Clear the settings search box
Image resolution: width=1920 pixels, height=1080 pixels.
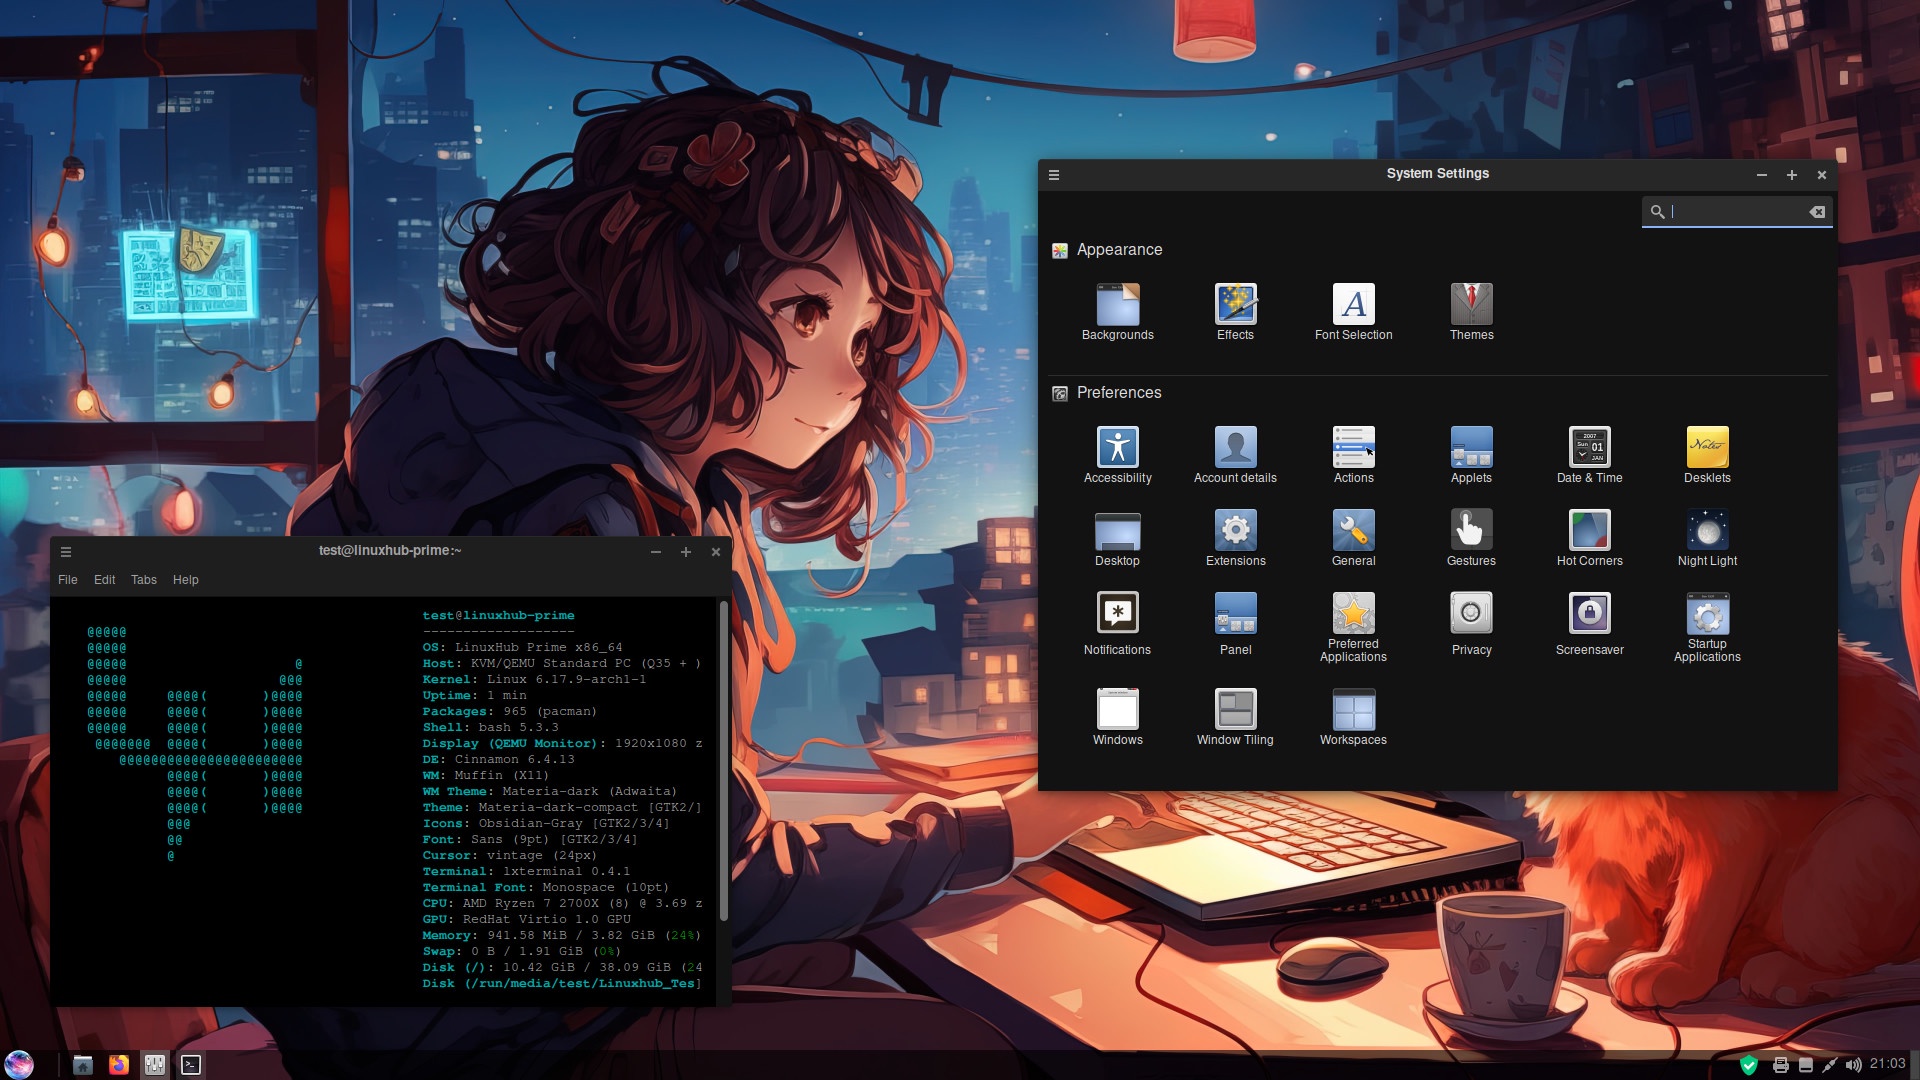1817,212
